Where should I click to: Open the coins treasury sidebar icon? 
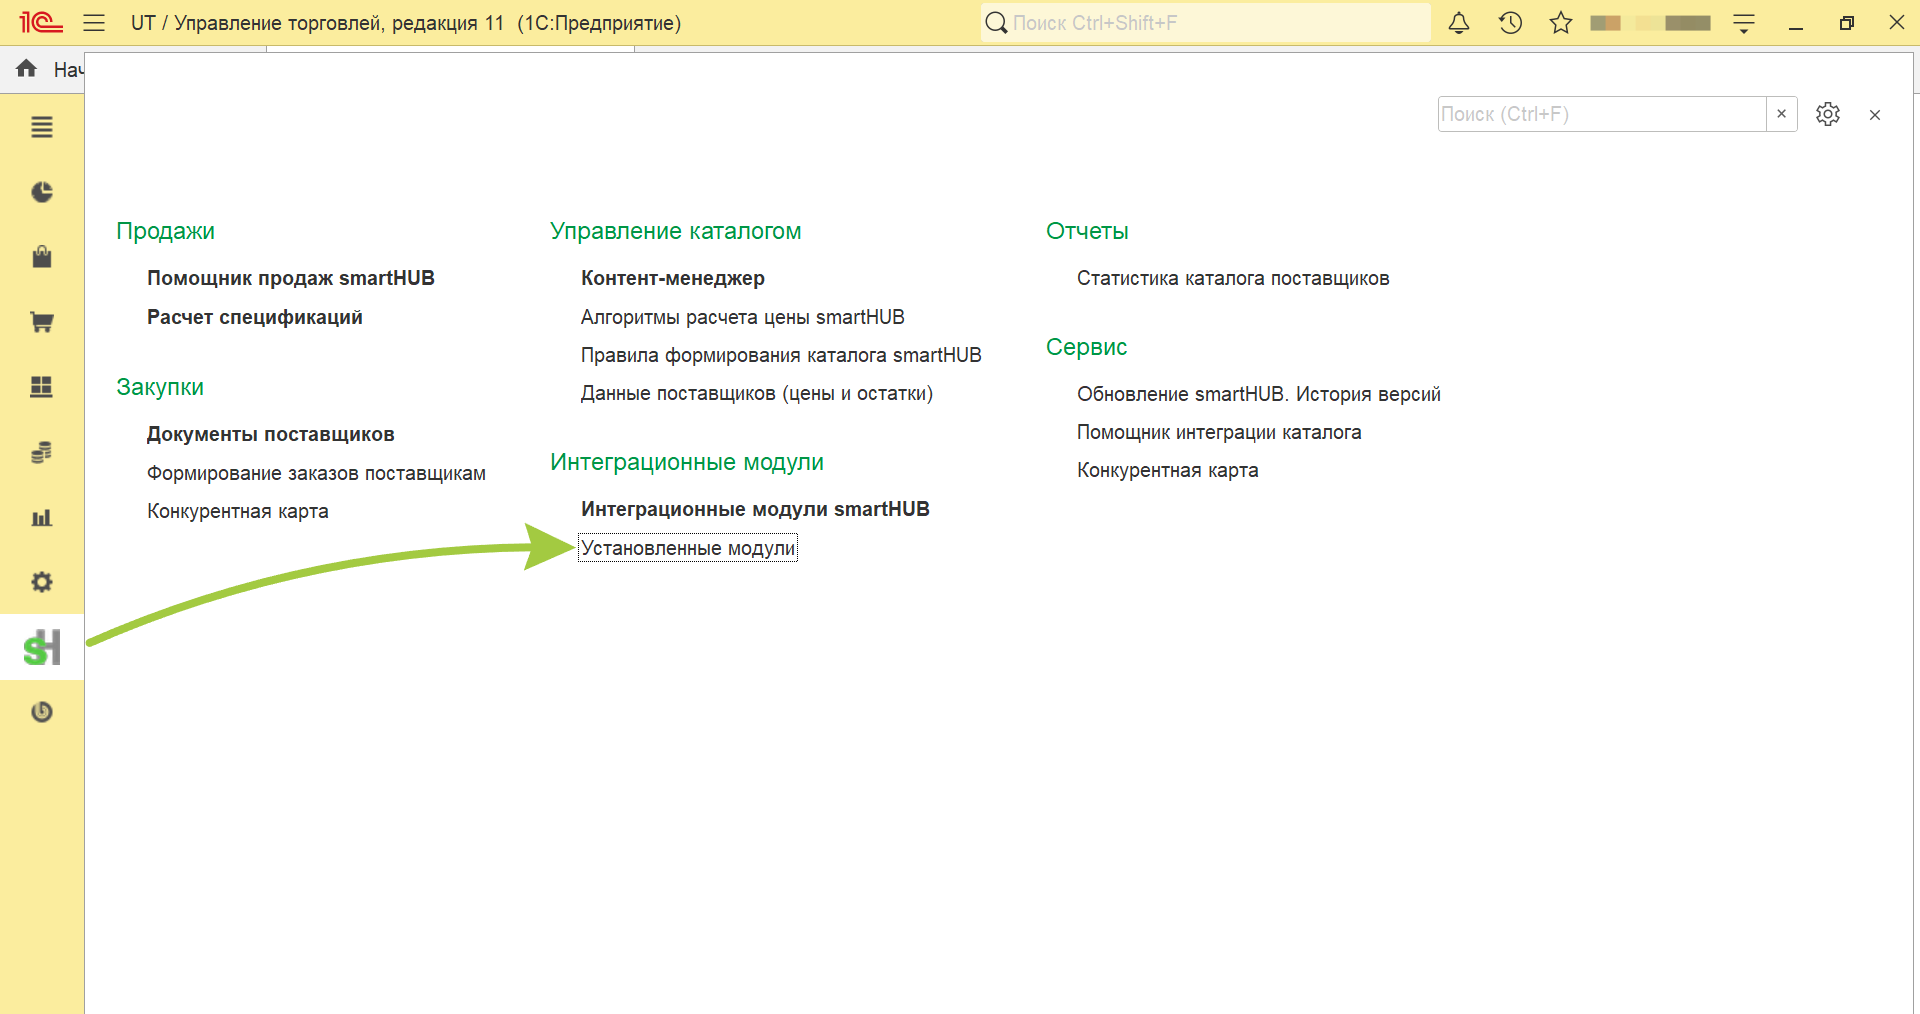point(42,452)
